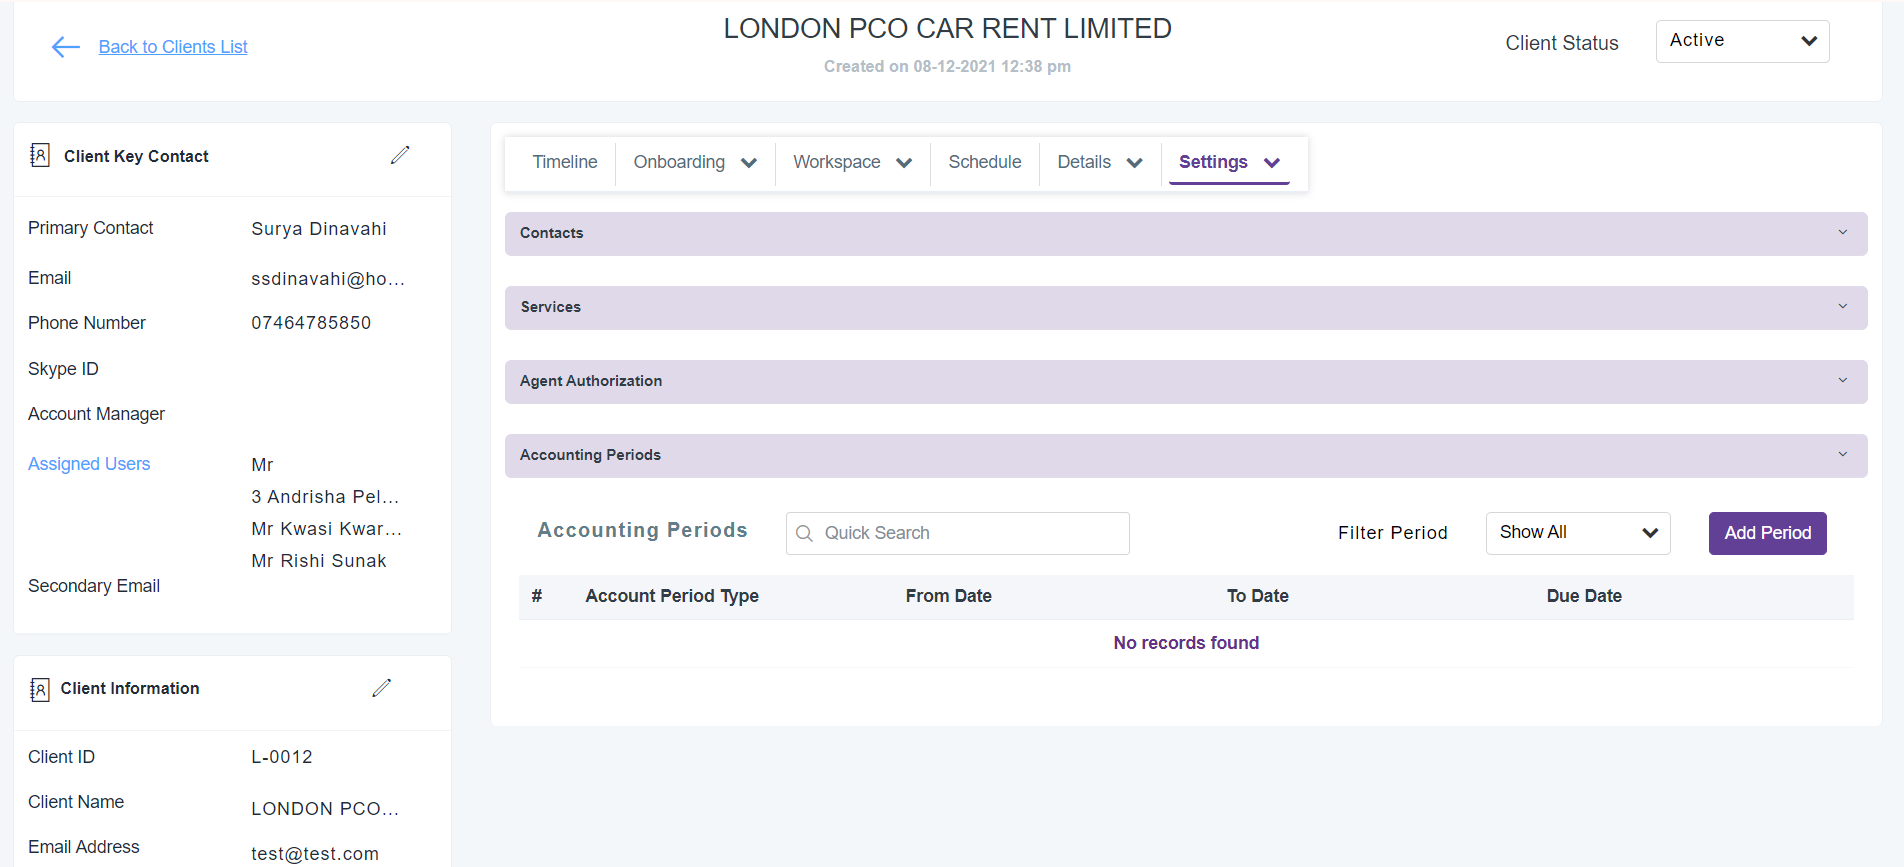The width and height of the screenshot is (1904, 867).
Task: Click assigned user Mr Kwasi Kwar...
Action: click(x=327, y=529)
